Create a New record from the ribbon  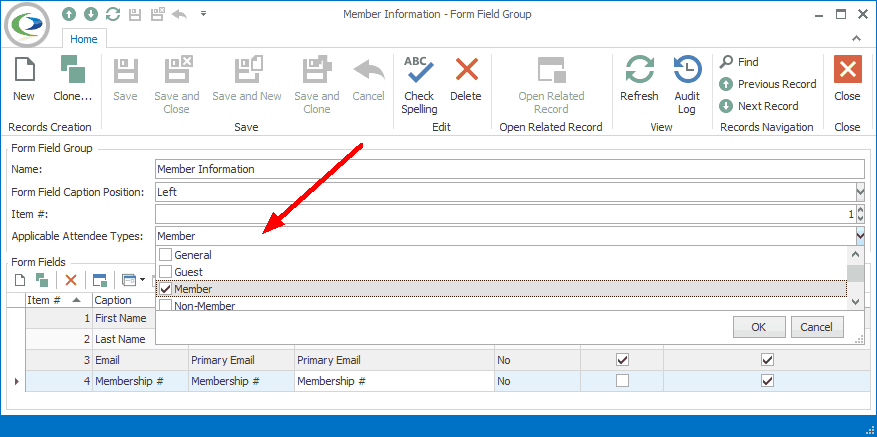(24, 80)
